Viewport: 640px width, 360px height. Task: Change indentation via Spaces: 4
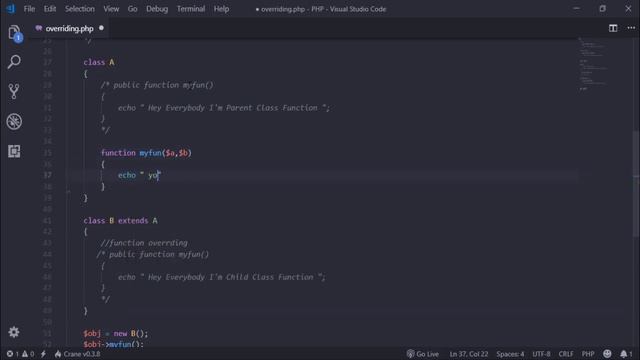click(510, 354)
